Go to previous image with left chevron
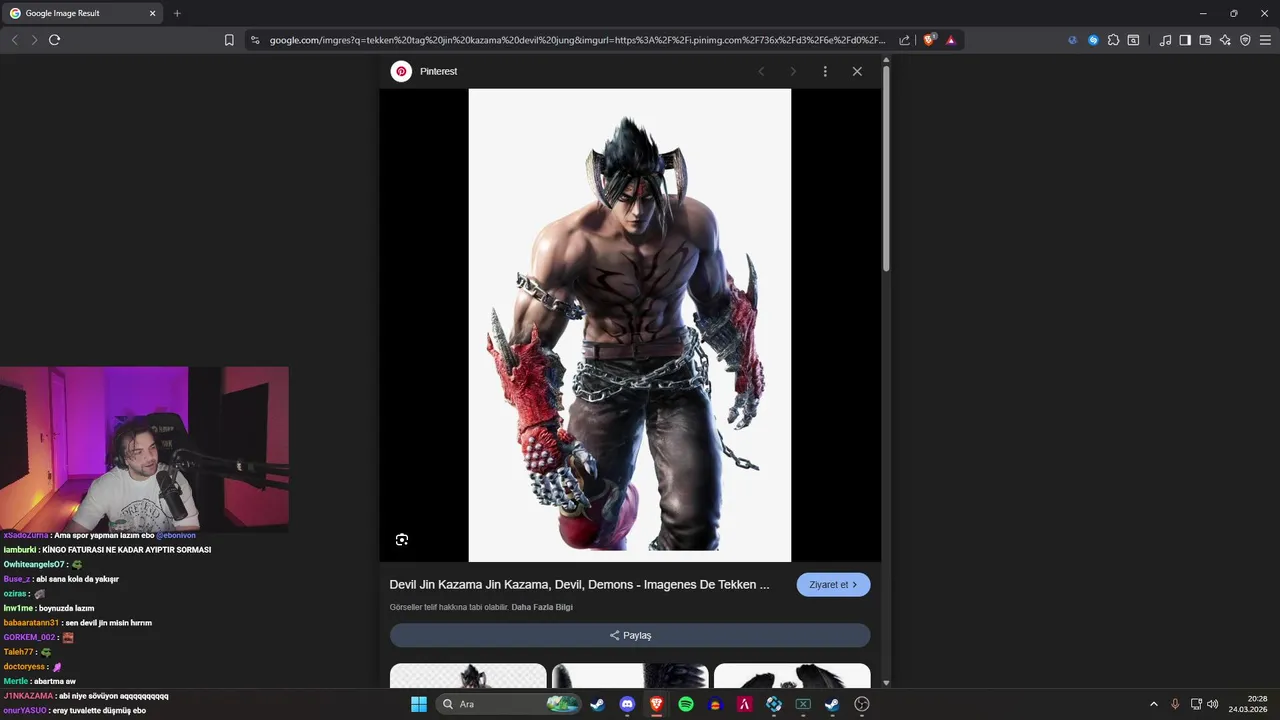 [761, 71]
